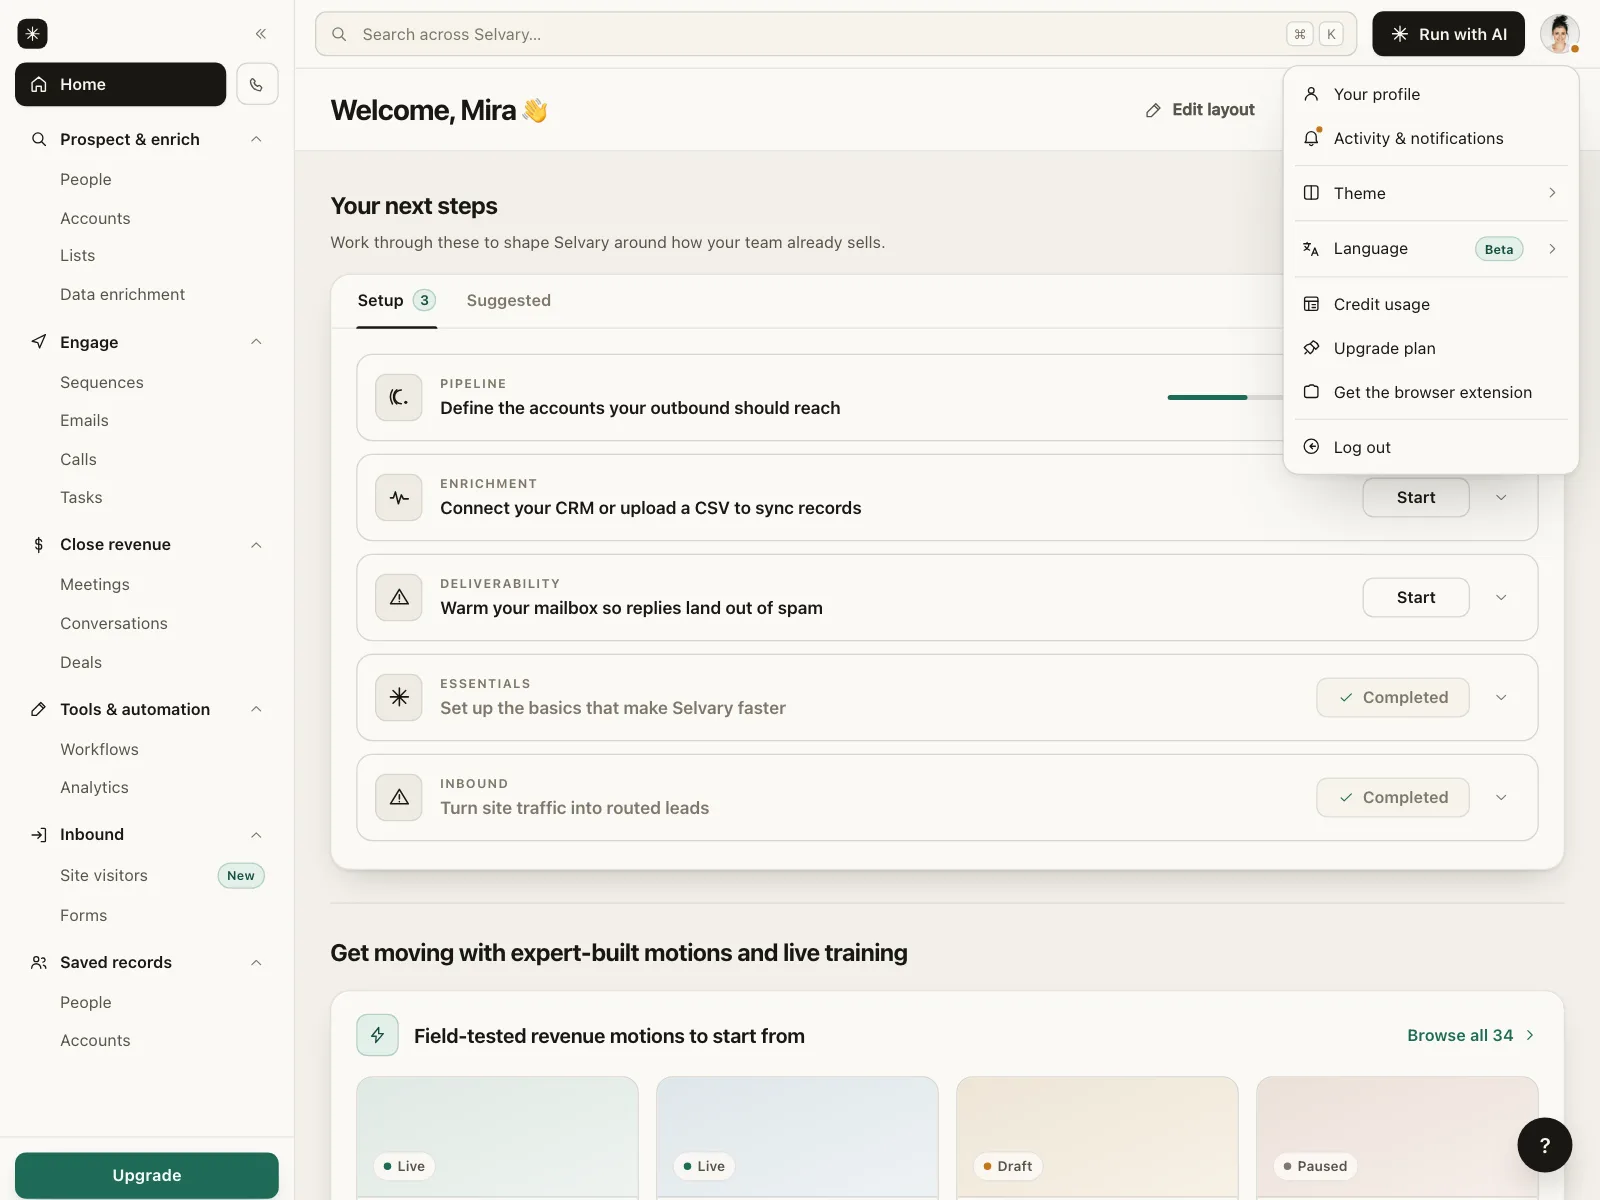The height and width of the screenshot is (1200, 1600).
Task: Open the Draft motion card
Action: coord(1097,1138)
